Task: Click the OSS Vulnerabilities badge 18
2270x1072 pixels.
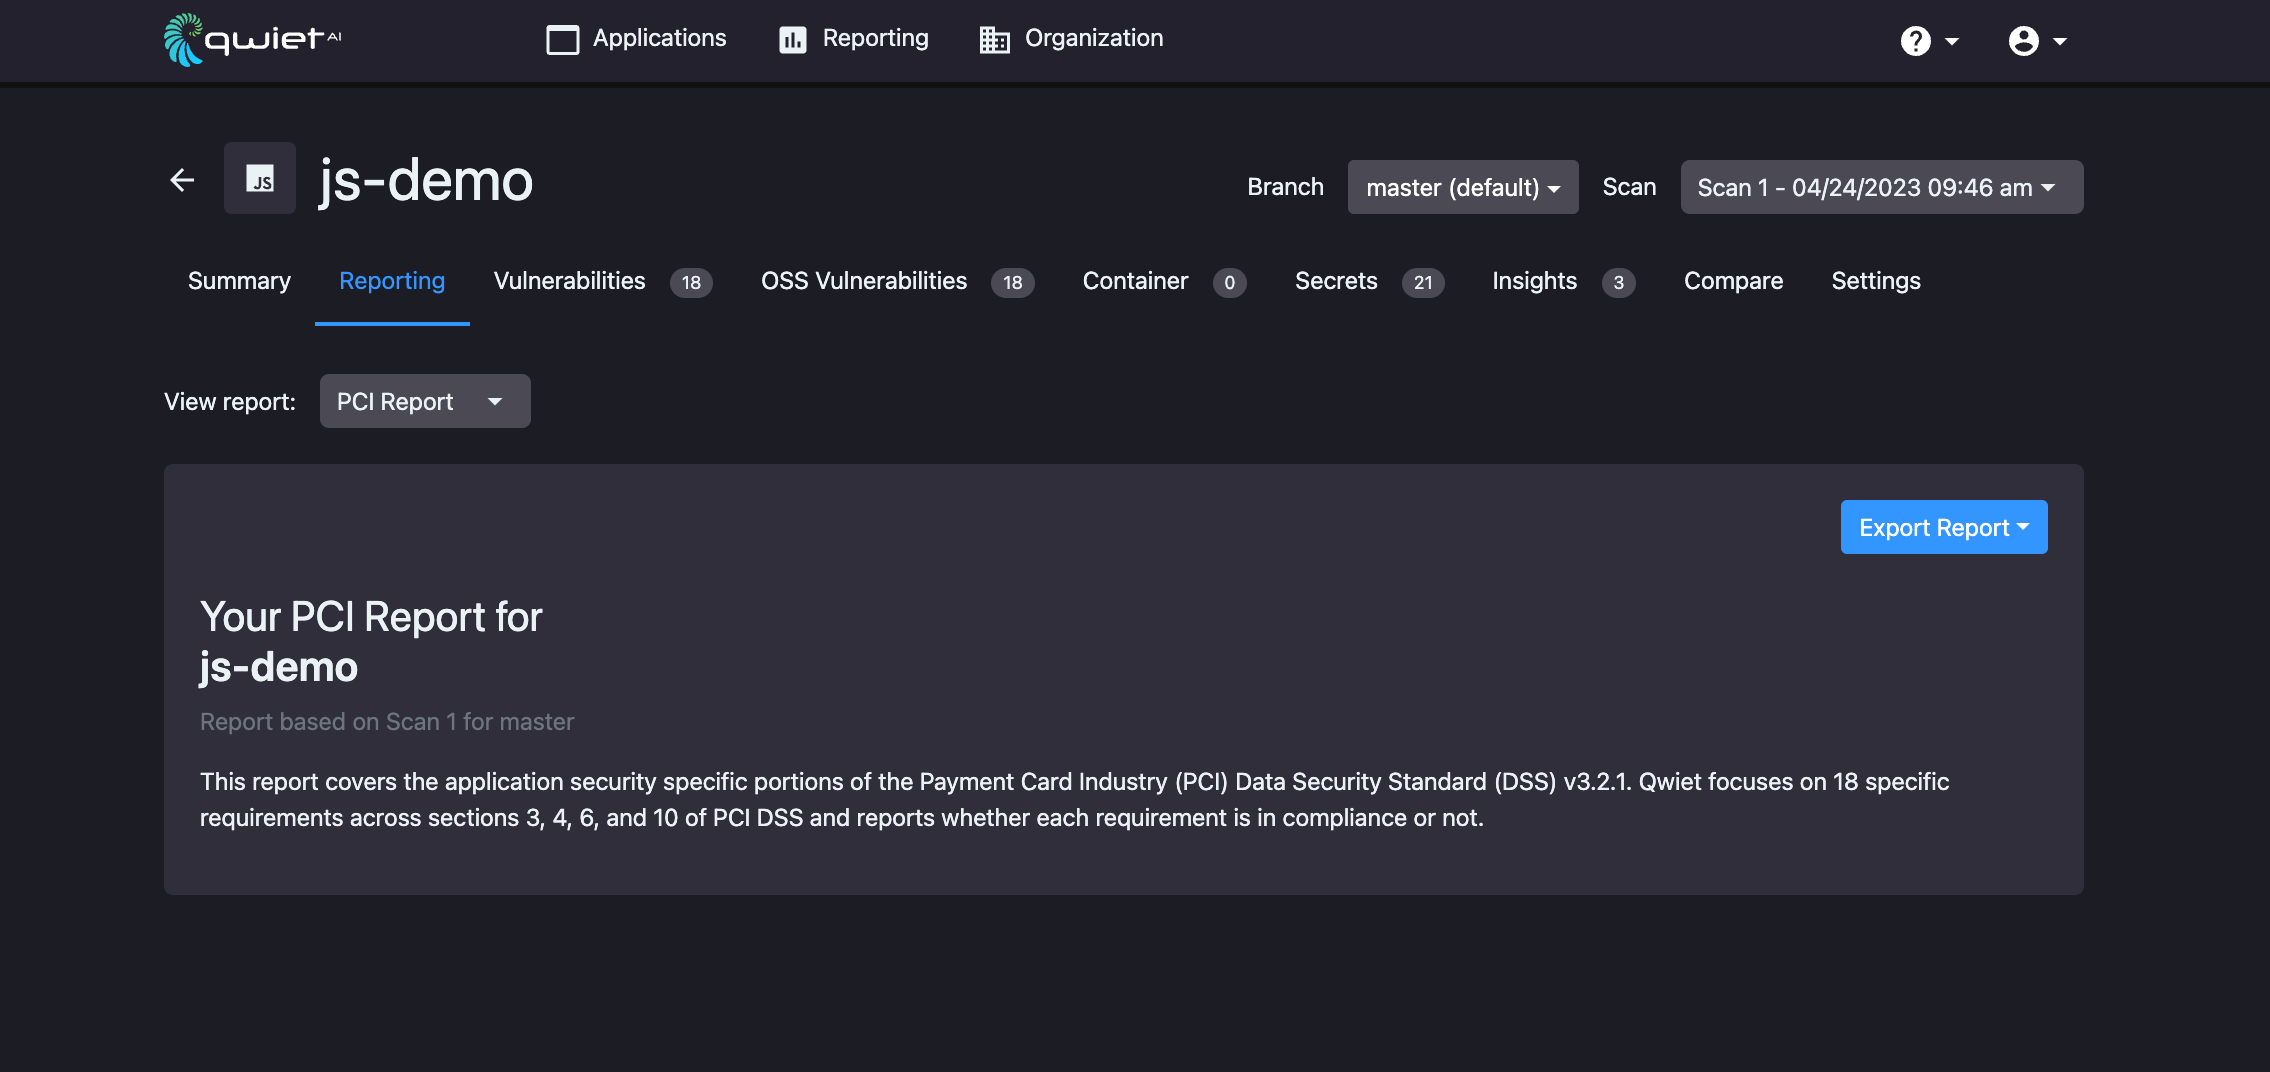Action: (x=1012, y=283)
